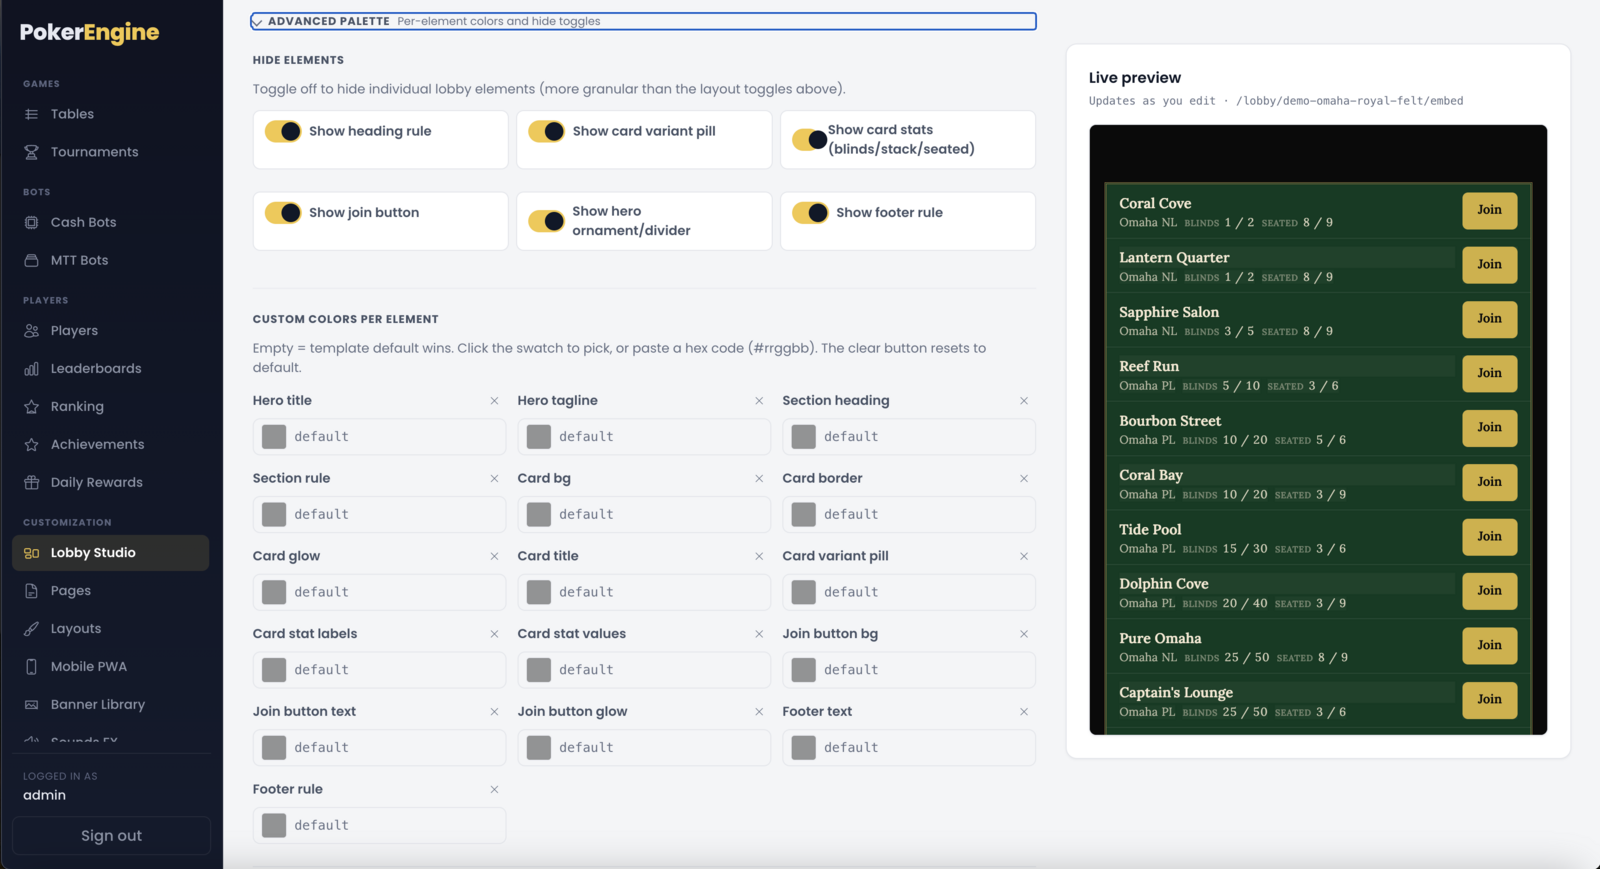Click the Ranking star icon
The width and height of the screenshot is (1600, 869).
[31, 407]
